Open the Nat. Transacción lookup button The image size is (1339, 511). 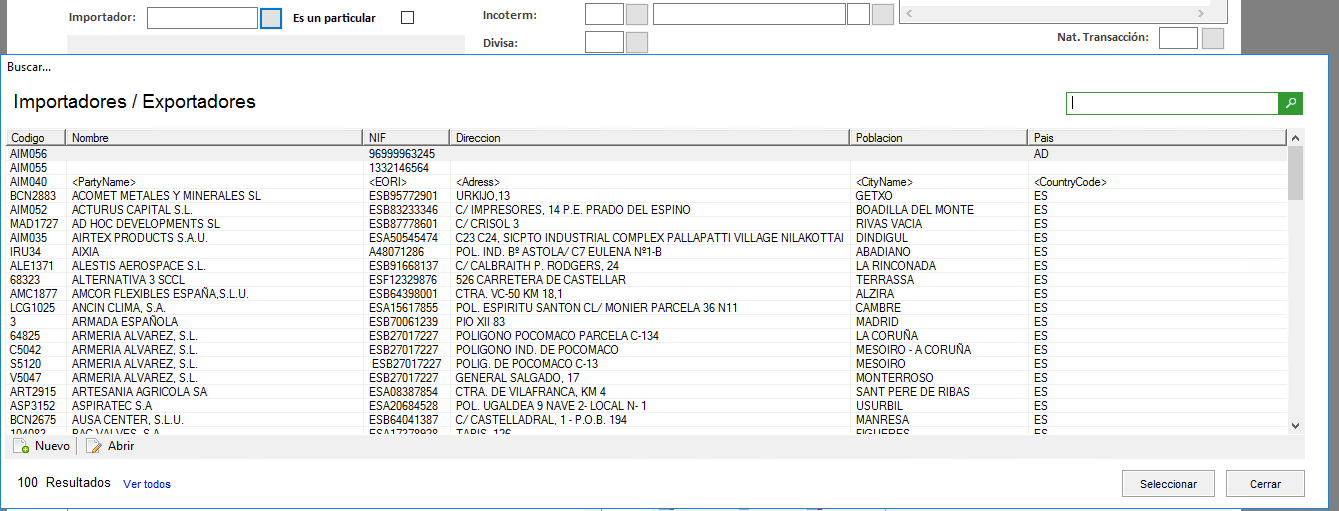tap(1212, 38)
